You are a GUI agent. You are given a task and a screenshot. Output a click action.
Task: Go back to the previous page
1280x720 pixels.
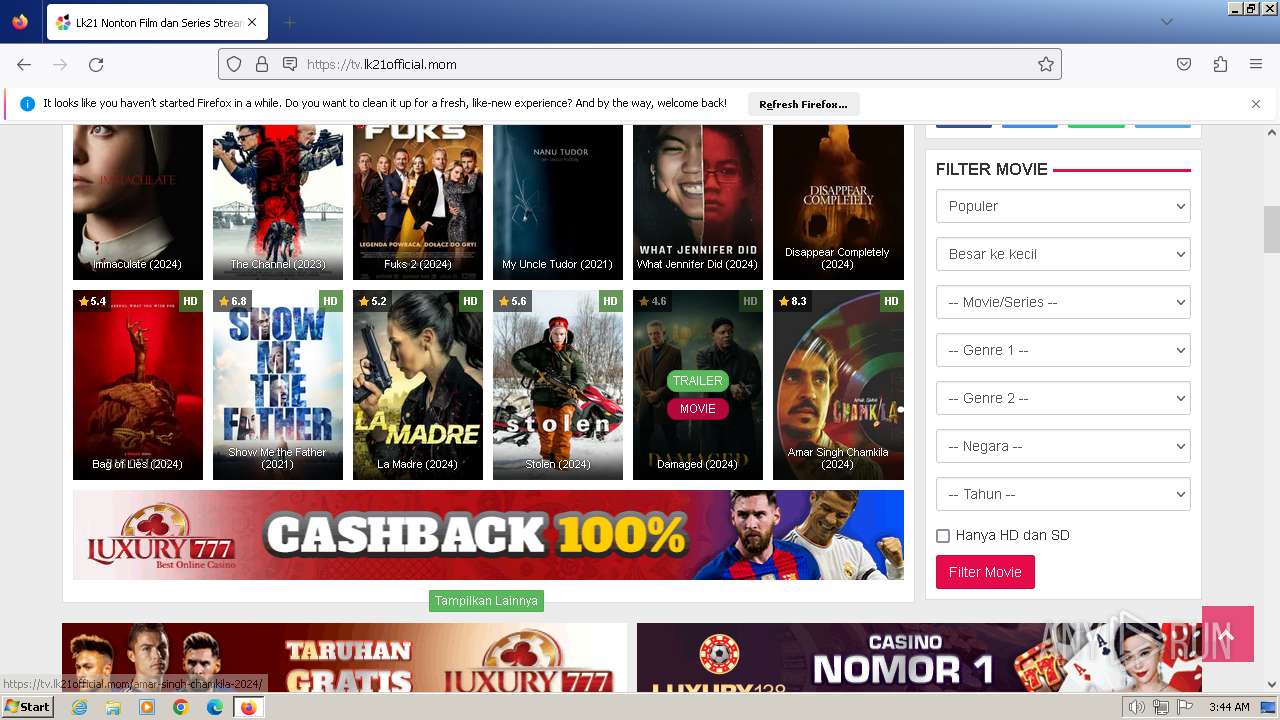tap(24, 64)
